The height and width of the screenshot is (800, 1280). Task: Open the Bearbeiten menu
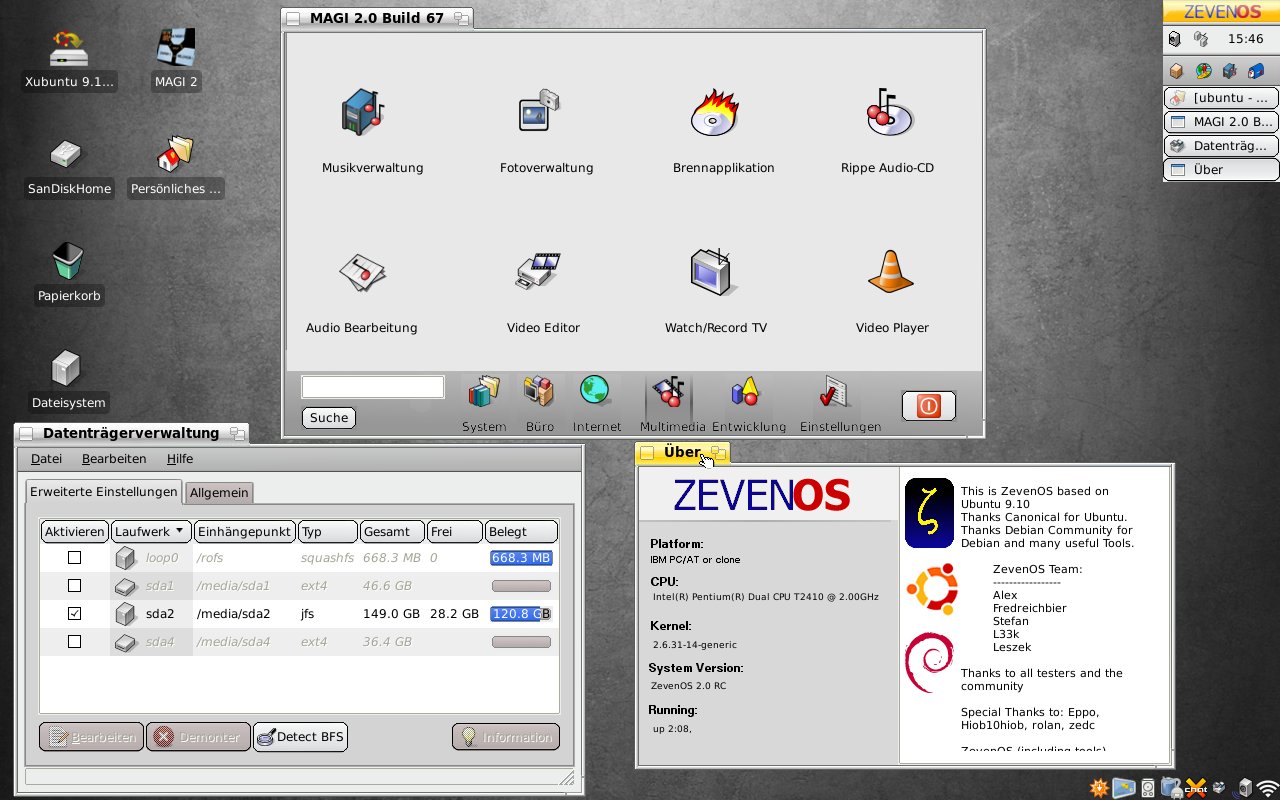(x=114, y=459)
